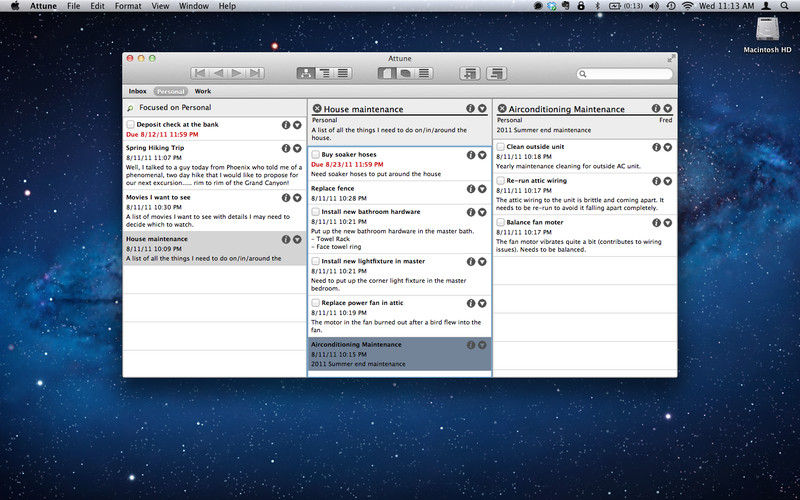Click the previous (back) arrow toolbar button
Image resolution: width=800 pixels, height=500 pixels.
(x=218, y=73)
